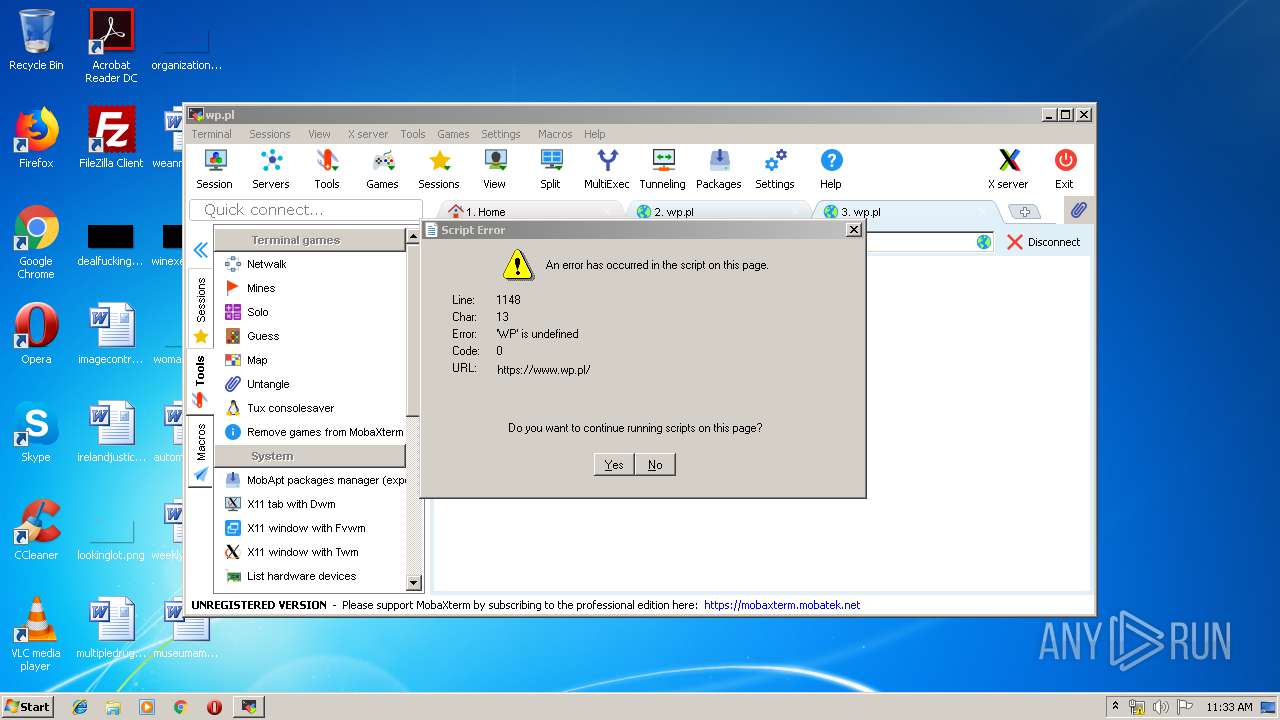Collapse the sidebar with double chevron
1280x720 pixels.
201,250
